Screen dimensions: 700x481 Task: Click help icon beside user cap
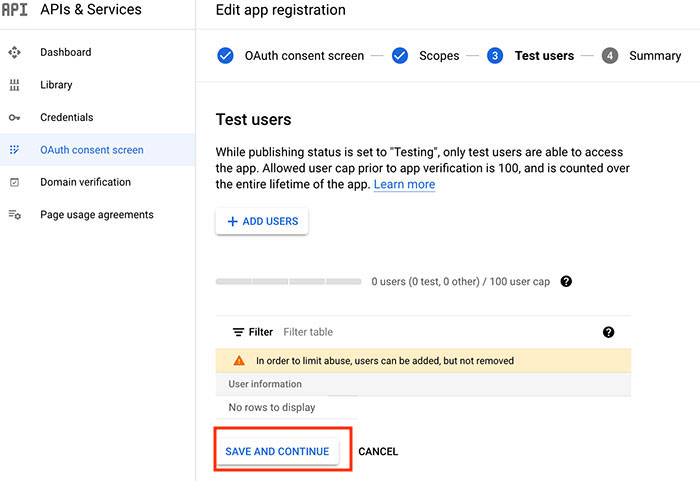566,282
